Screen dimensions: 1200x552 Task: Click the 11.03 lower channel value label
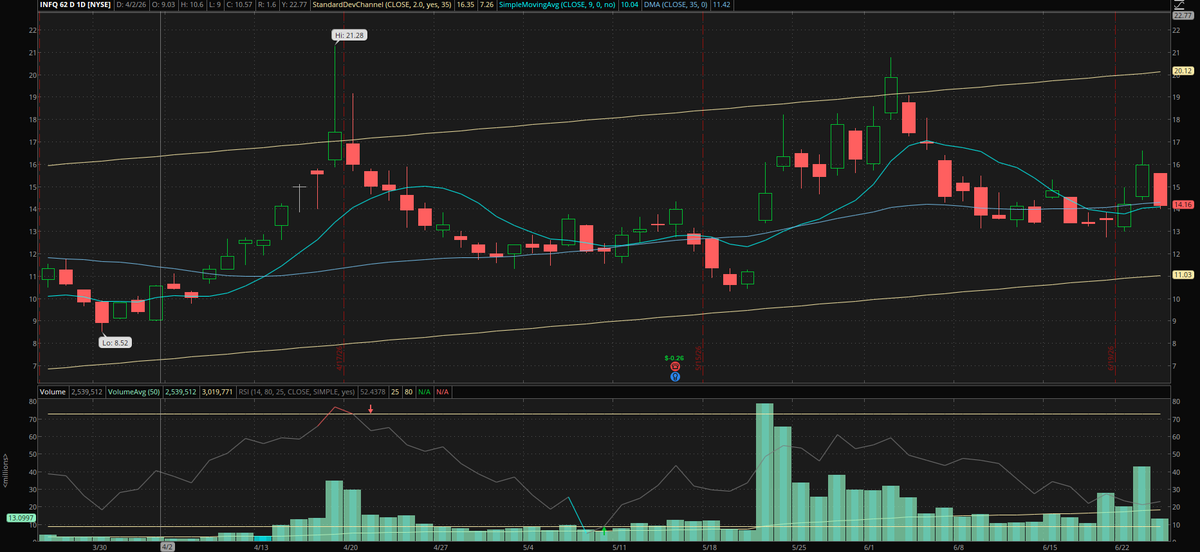click(x=1184, y=275)
